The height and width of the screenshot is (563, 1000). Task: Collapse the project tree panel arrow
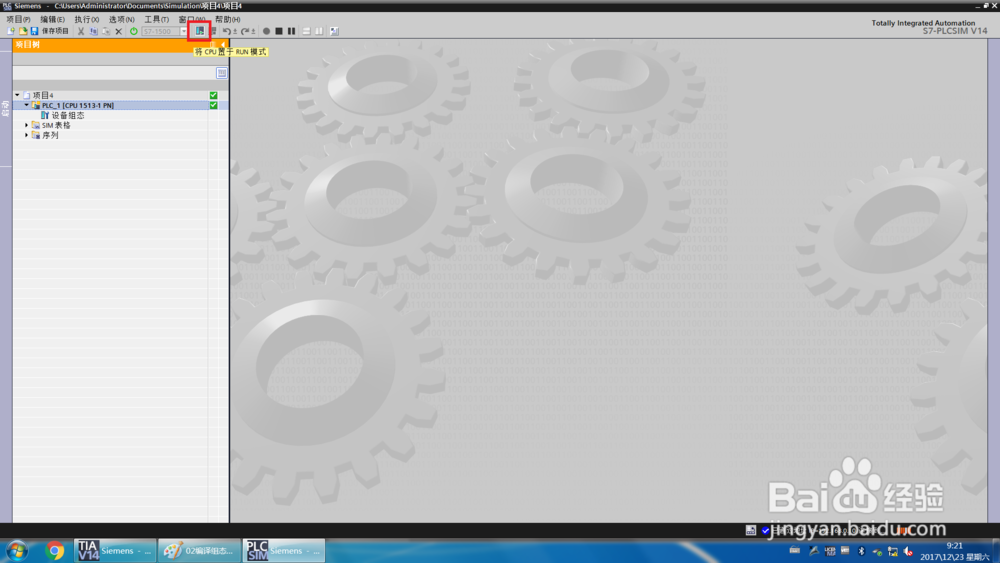tap(223, 45)
